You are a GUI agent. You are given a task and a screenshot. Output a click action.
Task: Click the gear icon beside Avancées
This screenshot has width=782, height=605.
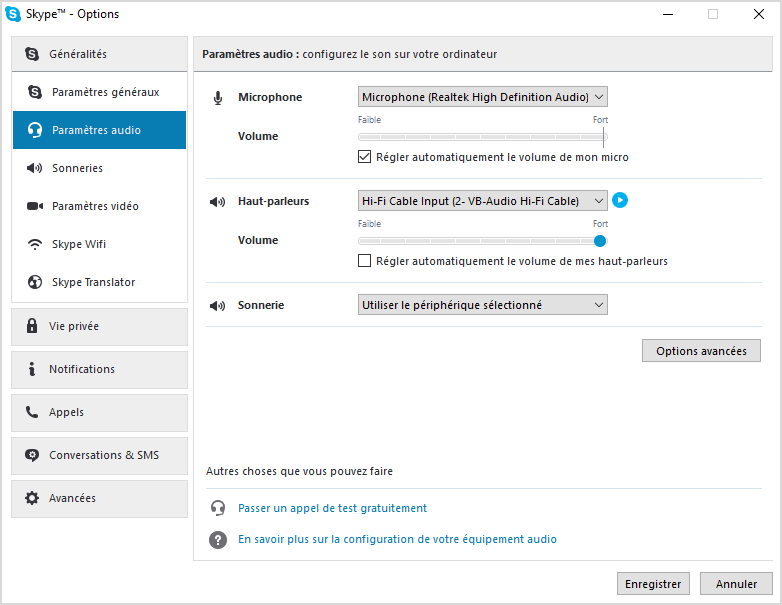click(x=32, y=498)
